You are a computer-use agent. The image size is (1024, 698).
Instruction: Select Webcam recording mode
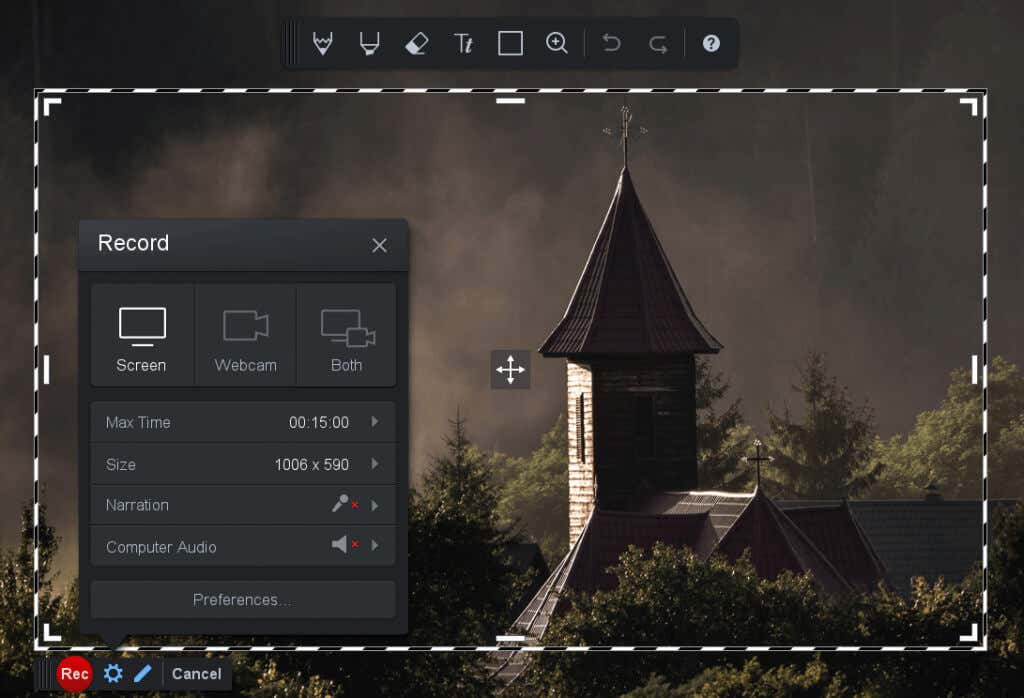(x=246, y=335)
